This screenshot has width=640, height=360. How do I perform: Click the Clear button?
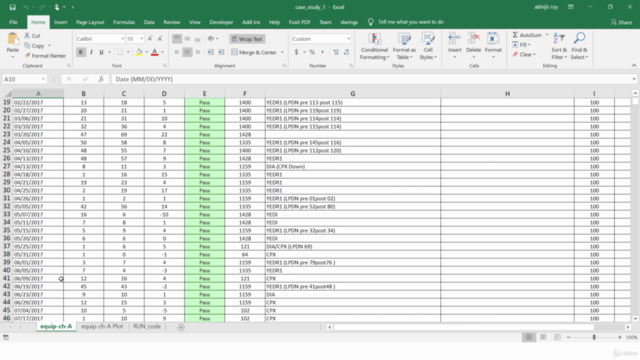[524, 54]
